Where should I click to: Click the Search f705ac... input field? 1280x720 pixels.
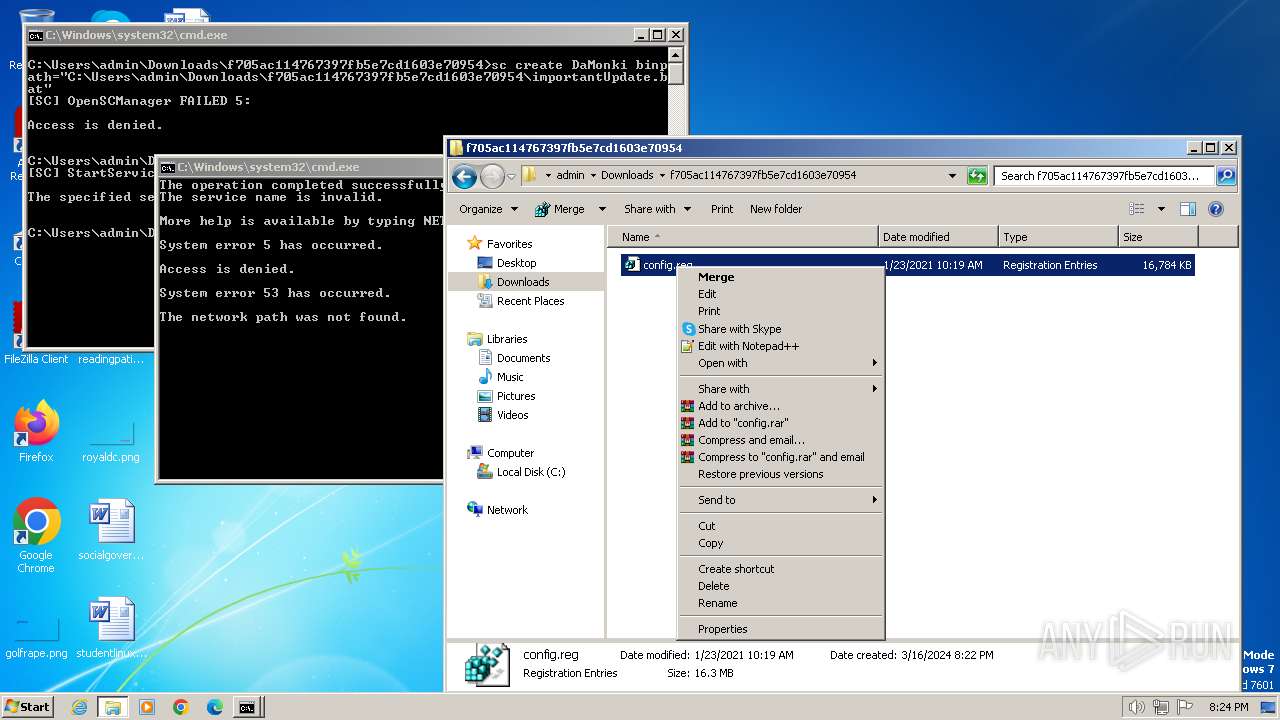click(1104, 176)
